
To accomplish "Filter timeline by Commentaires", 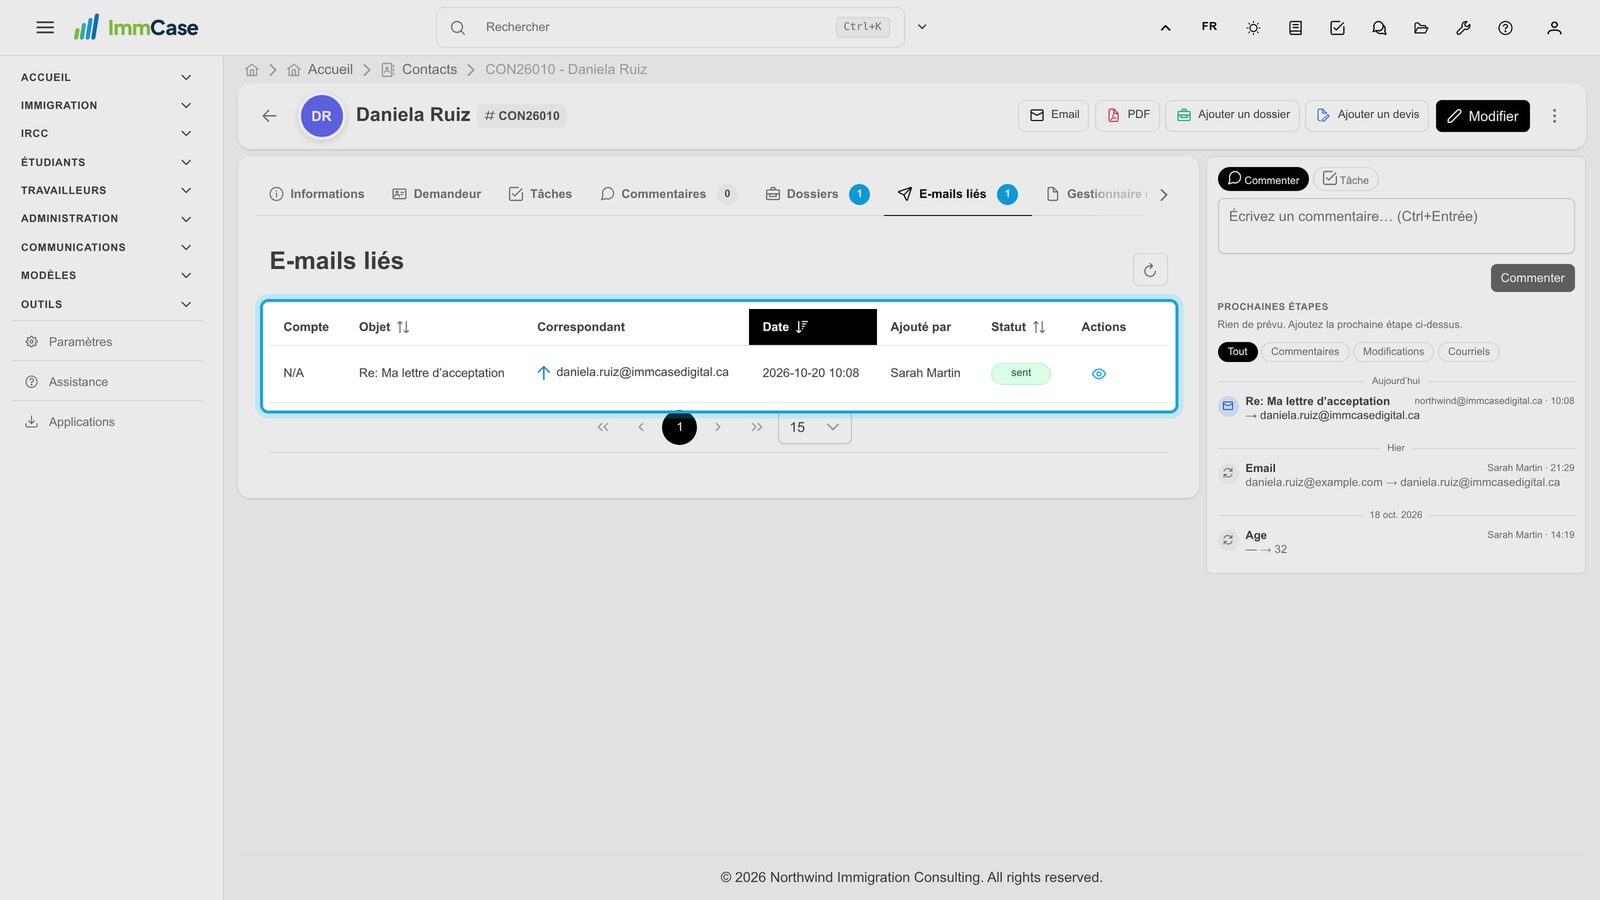I will pos(1305,352).
